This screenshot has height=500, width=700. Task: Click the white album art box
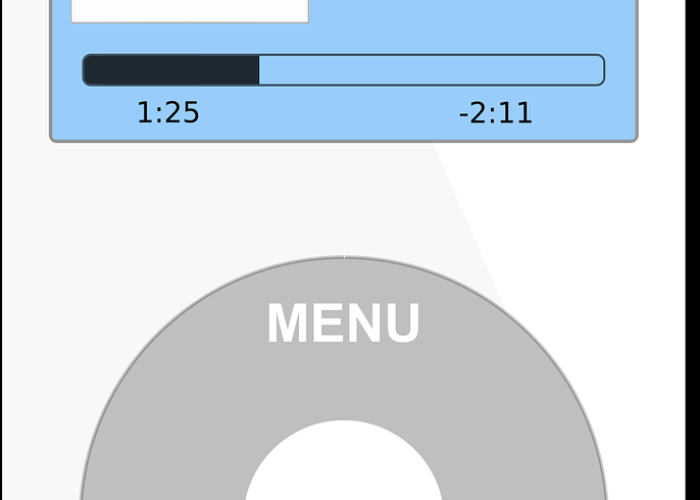190,11
